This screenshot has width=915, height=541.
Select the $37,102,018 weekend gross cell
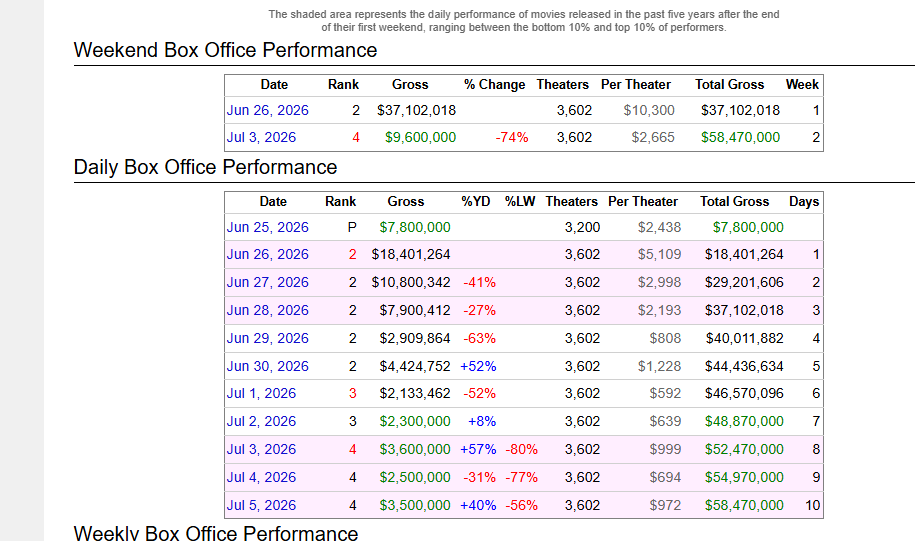(416, 110)
